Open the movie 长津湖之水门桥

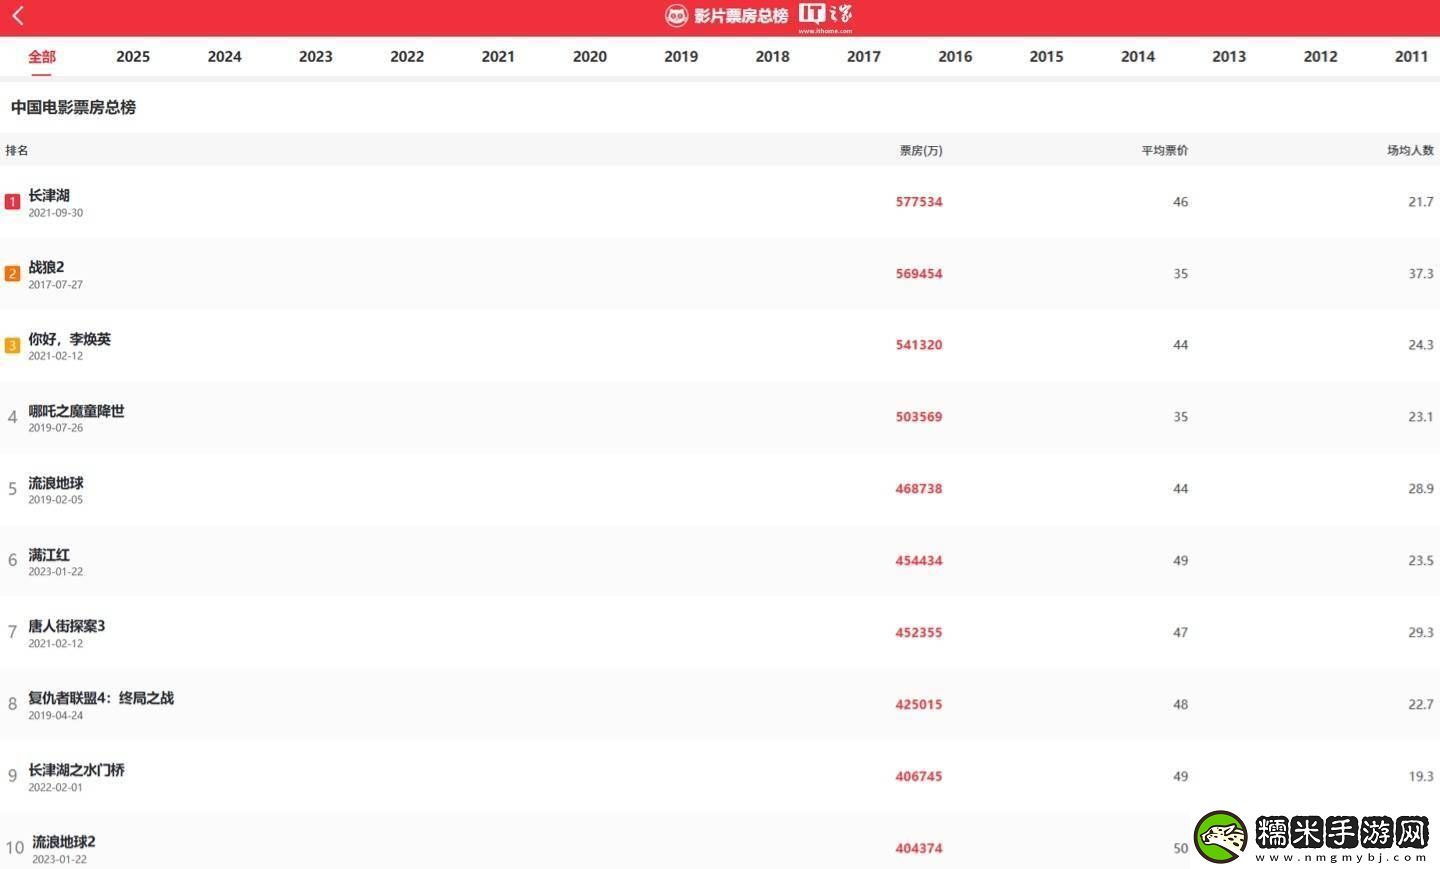(77, 771)
